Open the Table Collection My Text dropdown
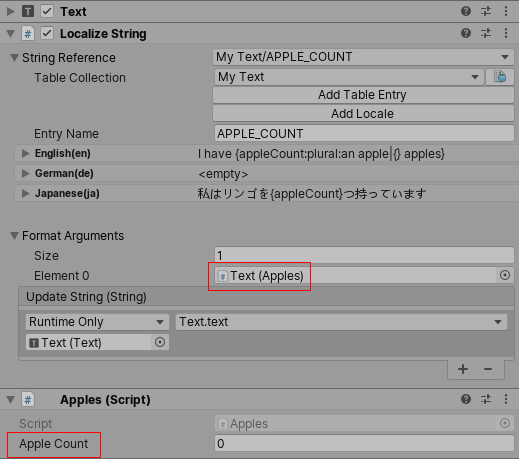Image resolution: width=519 pixels, height=459 pixels. point(349,77)
